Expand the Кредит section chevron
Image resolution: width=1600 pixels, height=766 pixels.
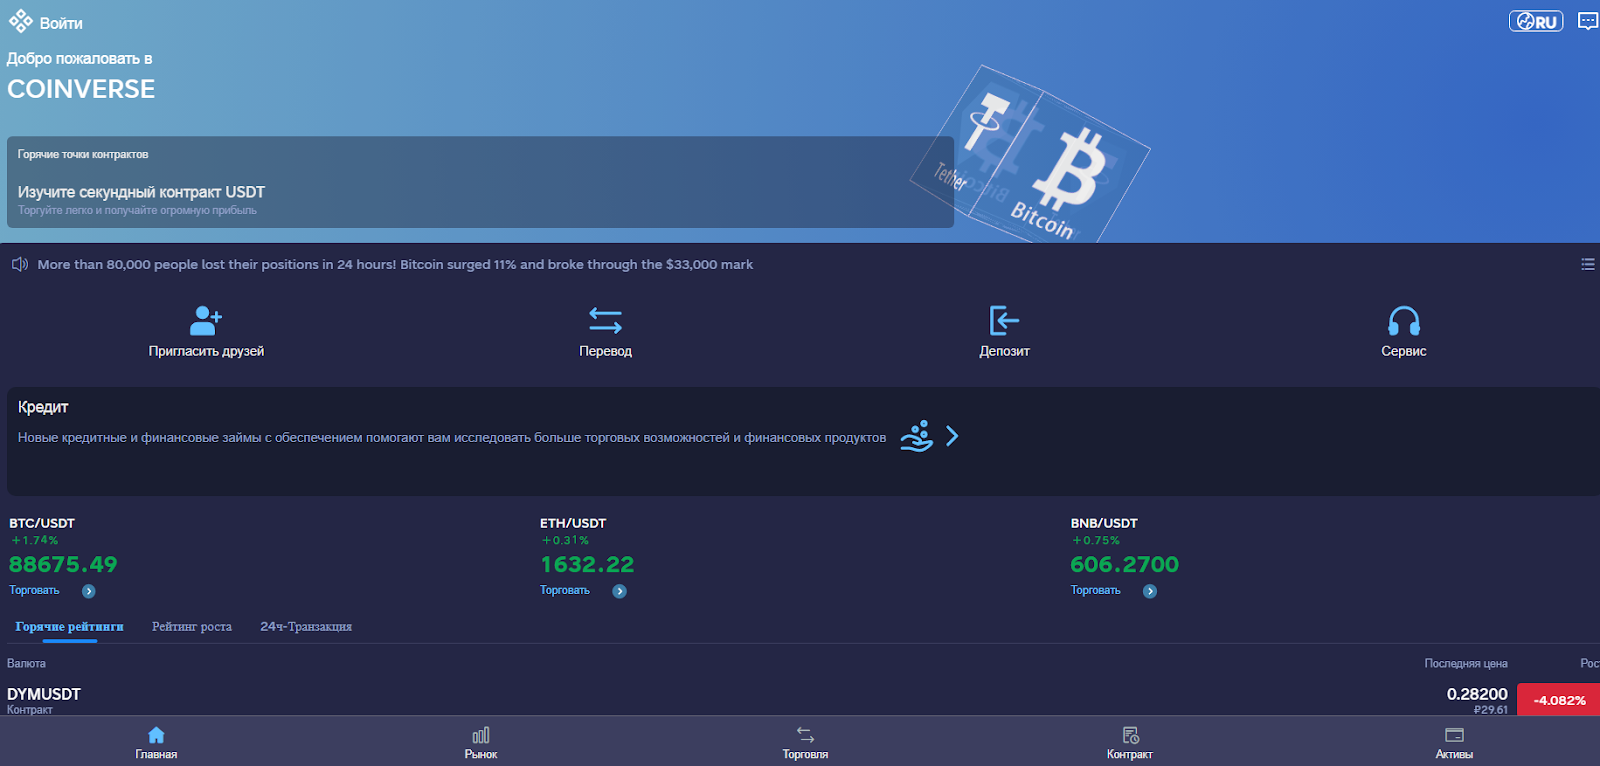click(x=952, y=436)
